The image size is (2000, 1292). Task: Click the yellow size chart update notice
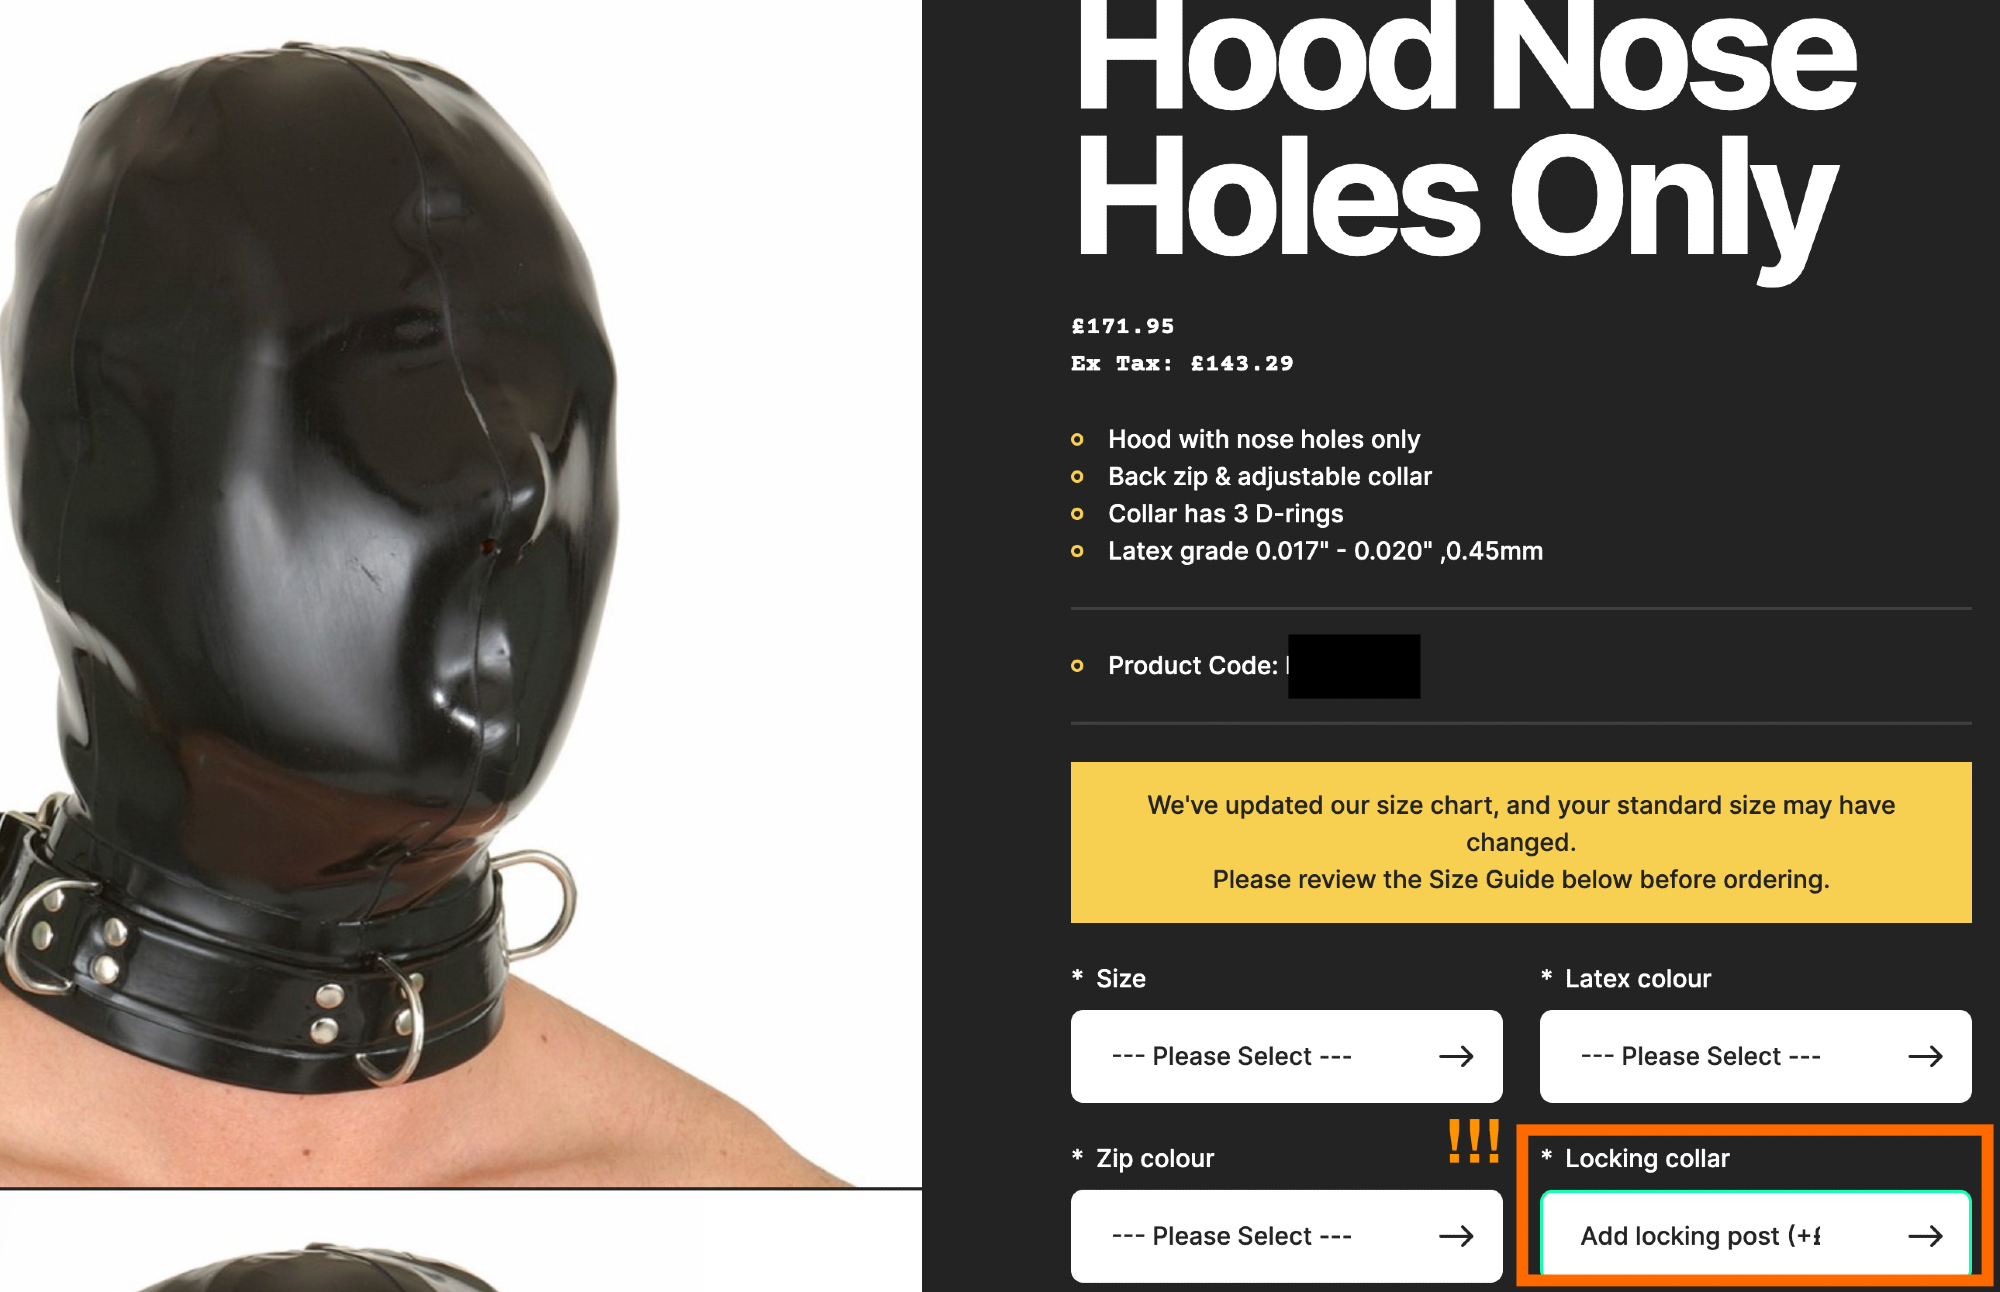tap(1521, 842)
